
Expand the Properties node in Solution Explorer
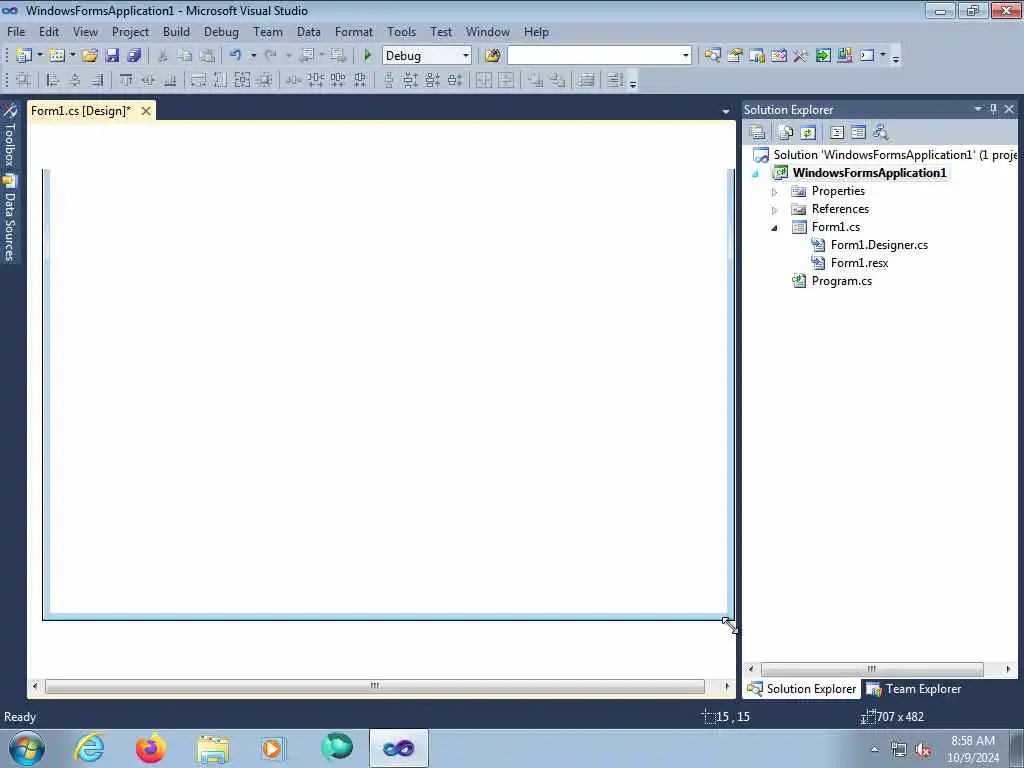(775, 192)
